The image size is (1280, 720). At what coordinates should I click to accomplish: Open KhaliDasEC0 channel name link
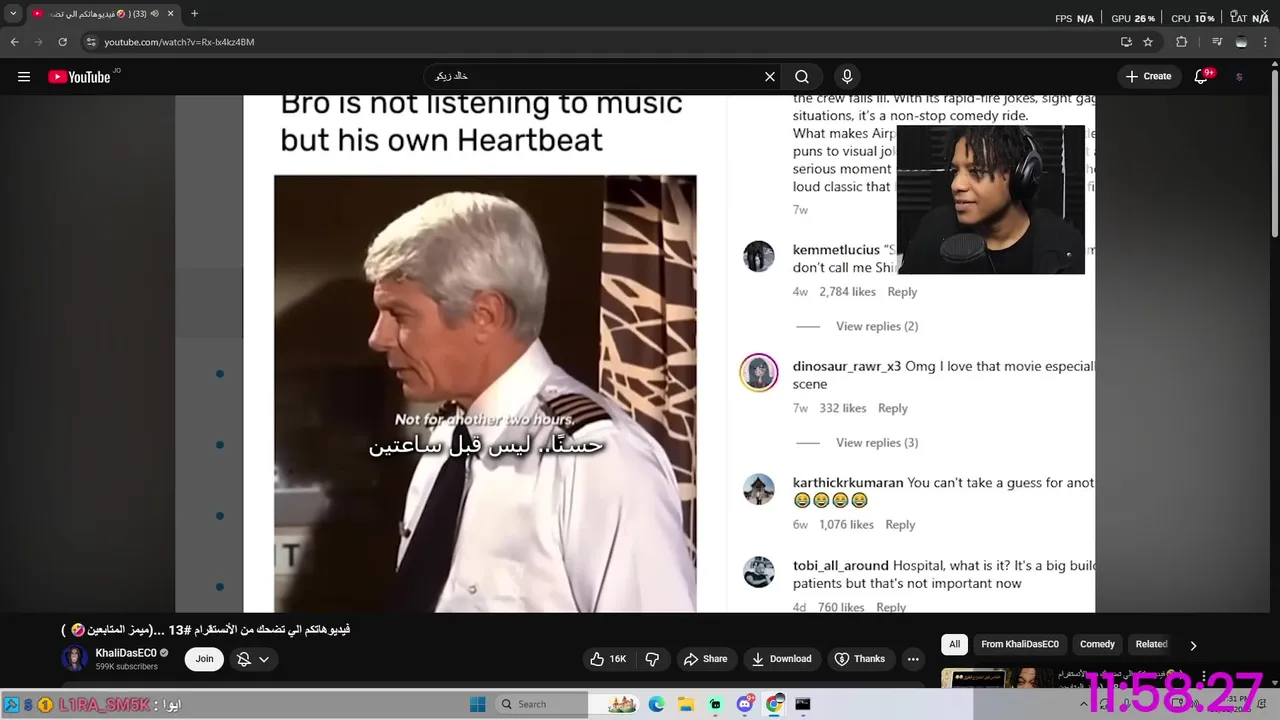[126, 653]
